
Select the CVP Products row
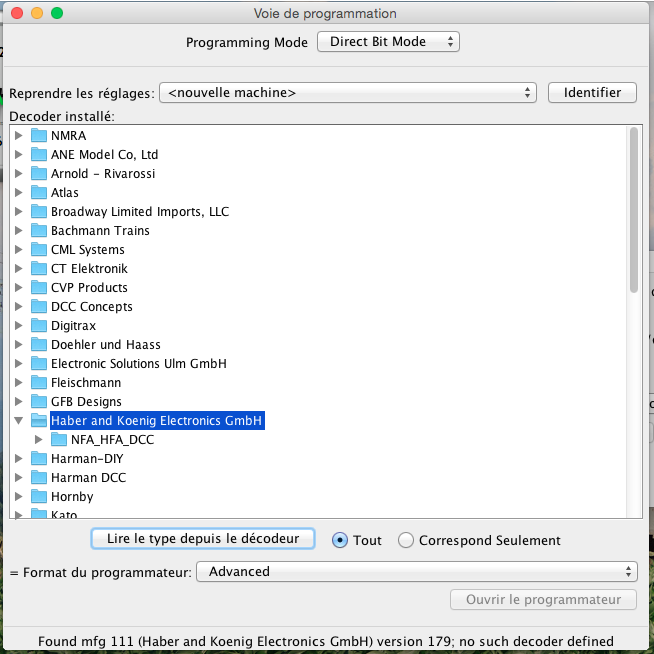(x=89, y=287)
